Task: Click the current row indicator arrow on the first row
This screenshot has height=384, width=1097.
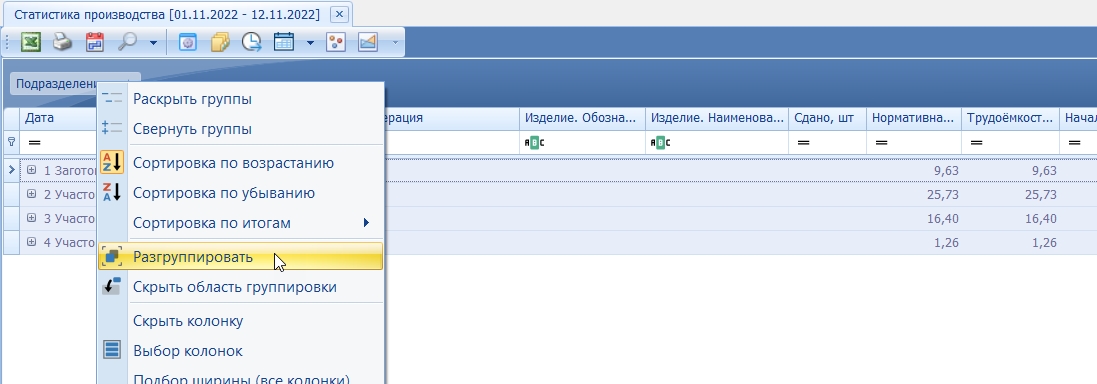Action: pyautogui.click(x=11, y=170)
